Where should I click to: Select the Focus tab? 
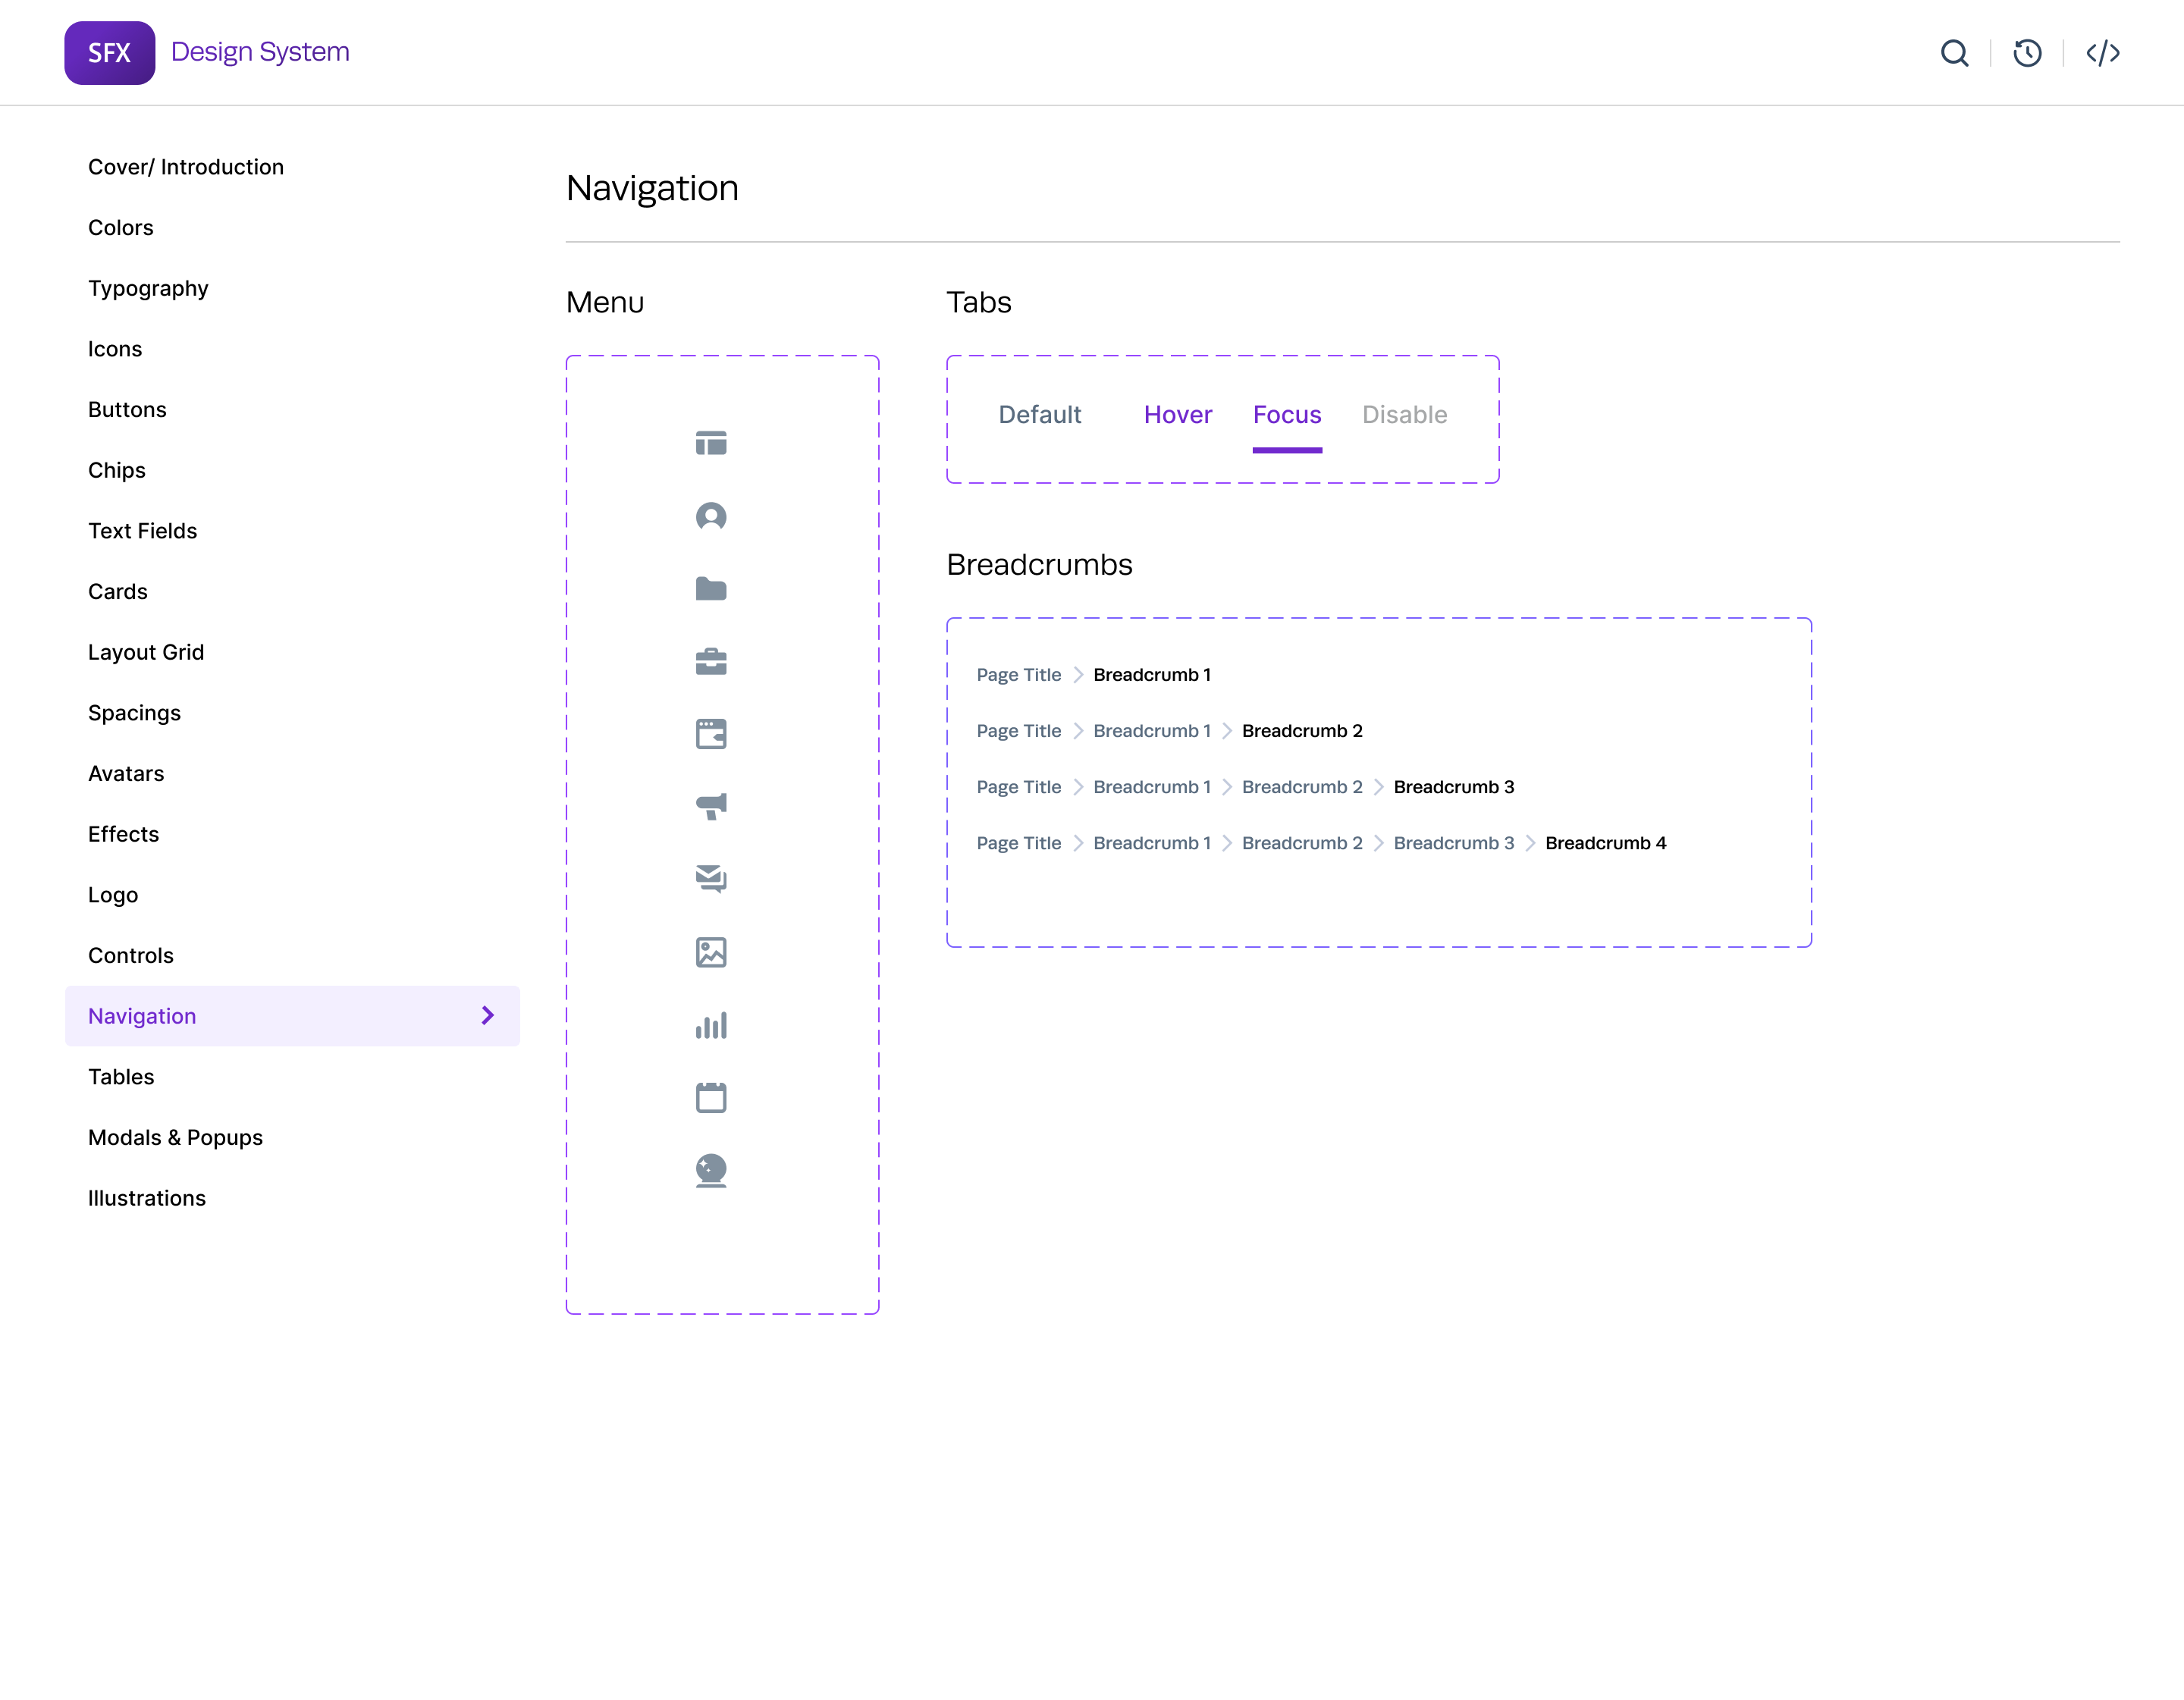(1286, 415)
